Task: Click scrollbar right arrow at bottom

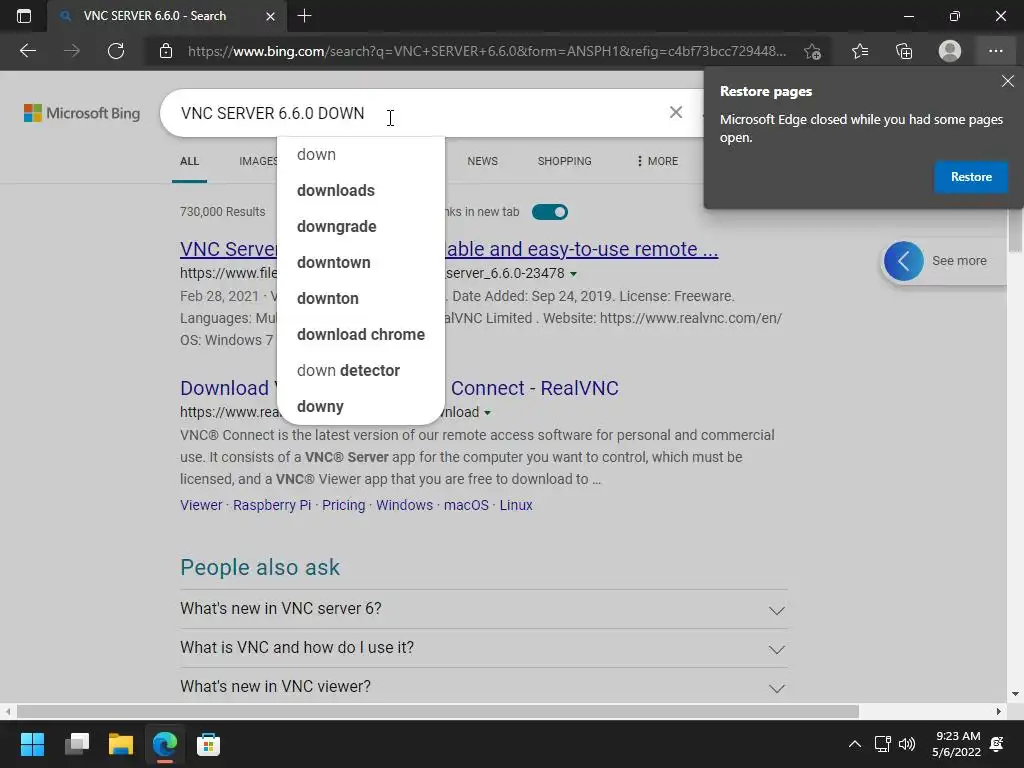Action: 999,711
